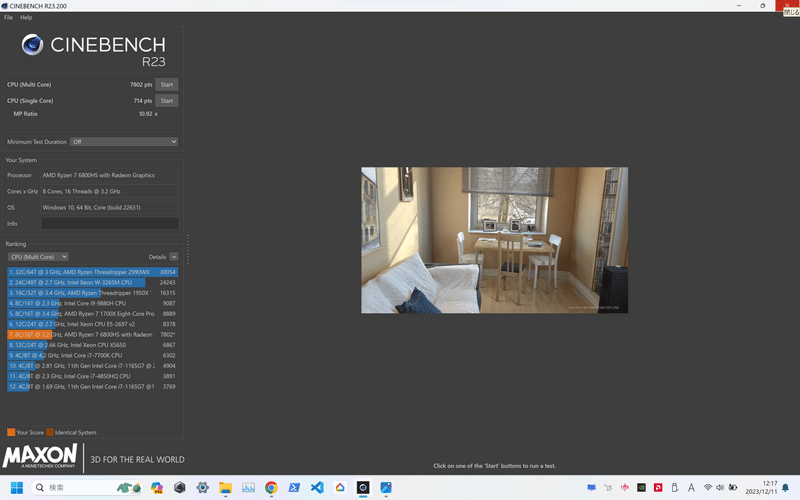
Task: Click the brown Identical System legend swatch
Action: tap(49, 432)
